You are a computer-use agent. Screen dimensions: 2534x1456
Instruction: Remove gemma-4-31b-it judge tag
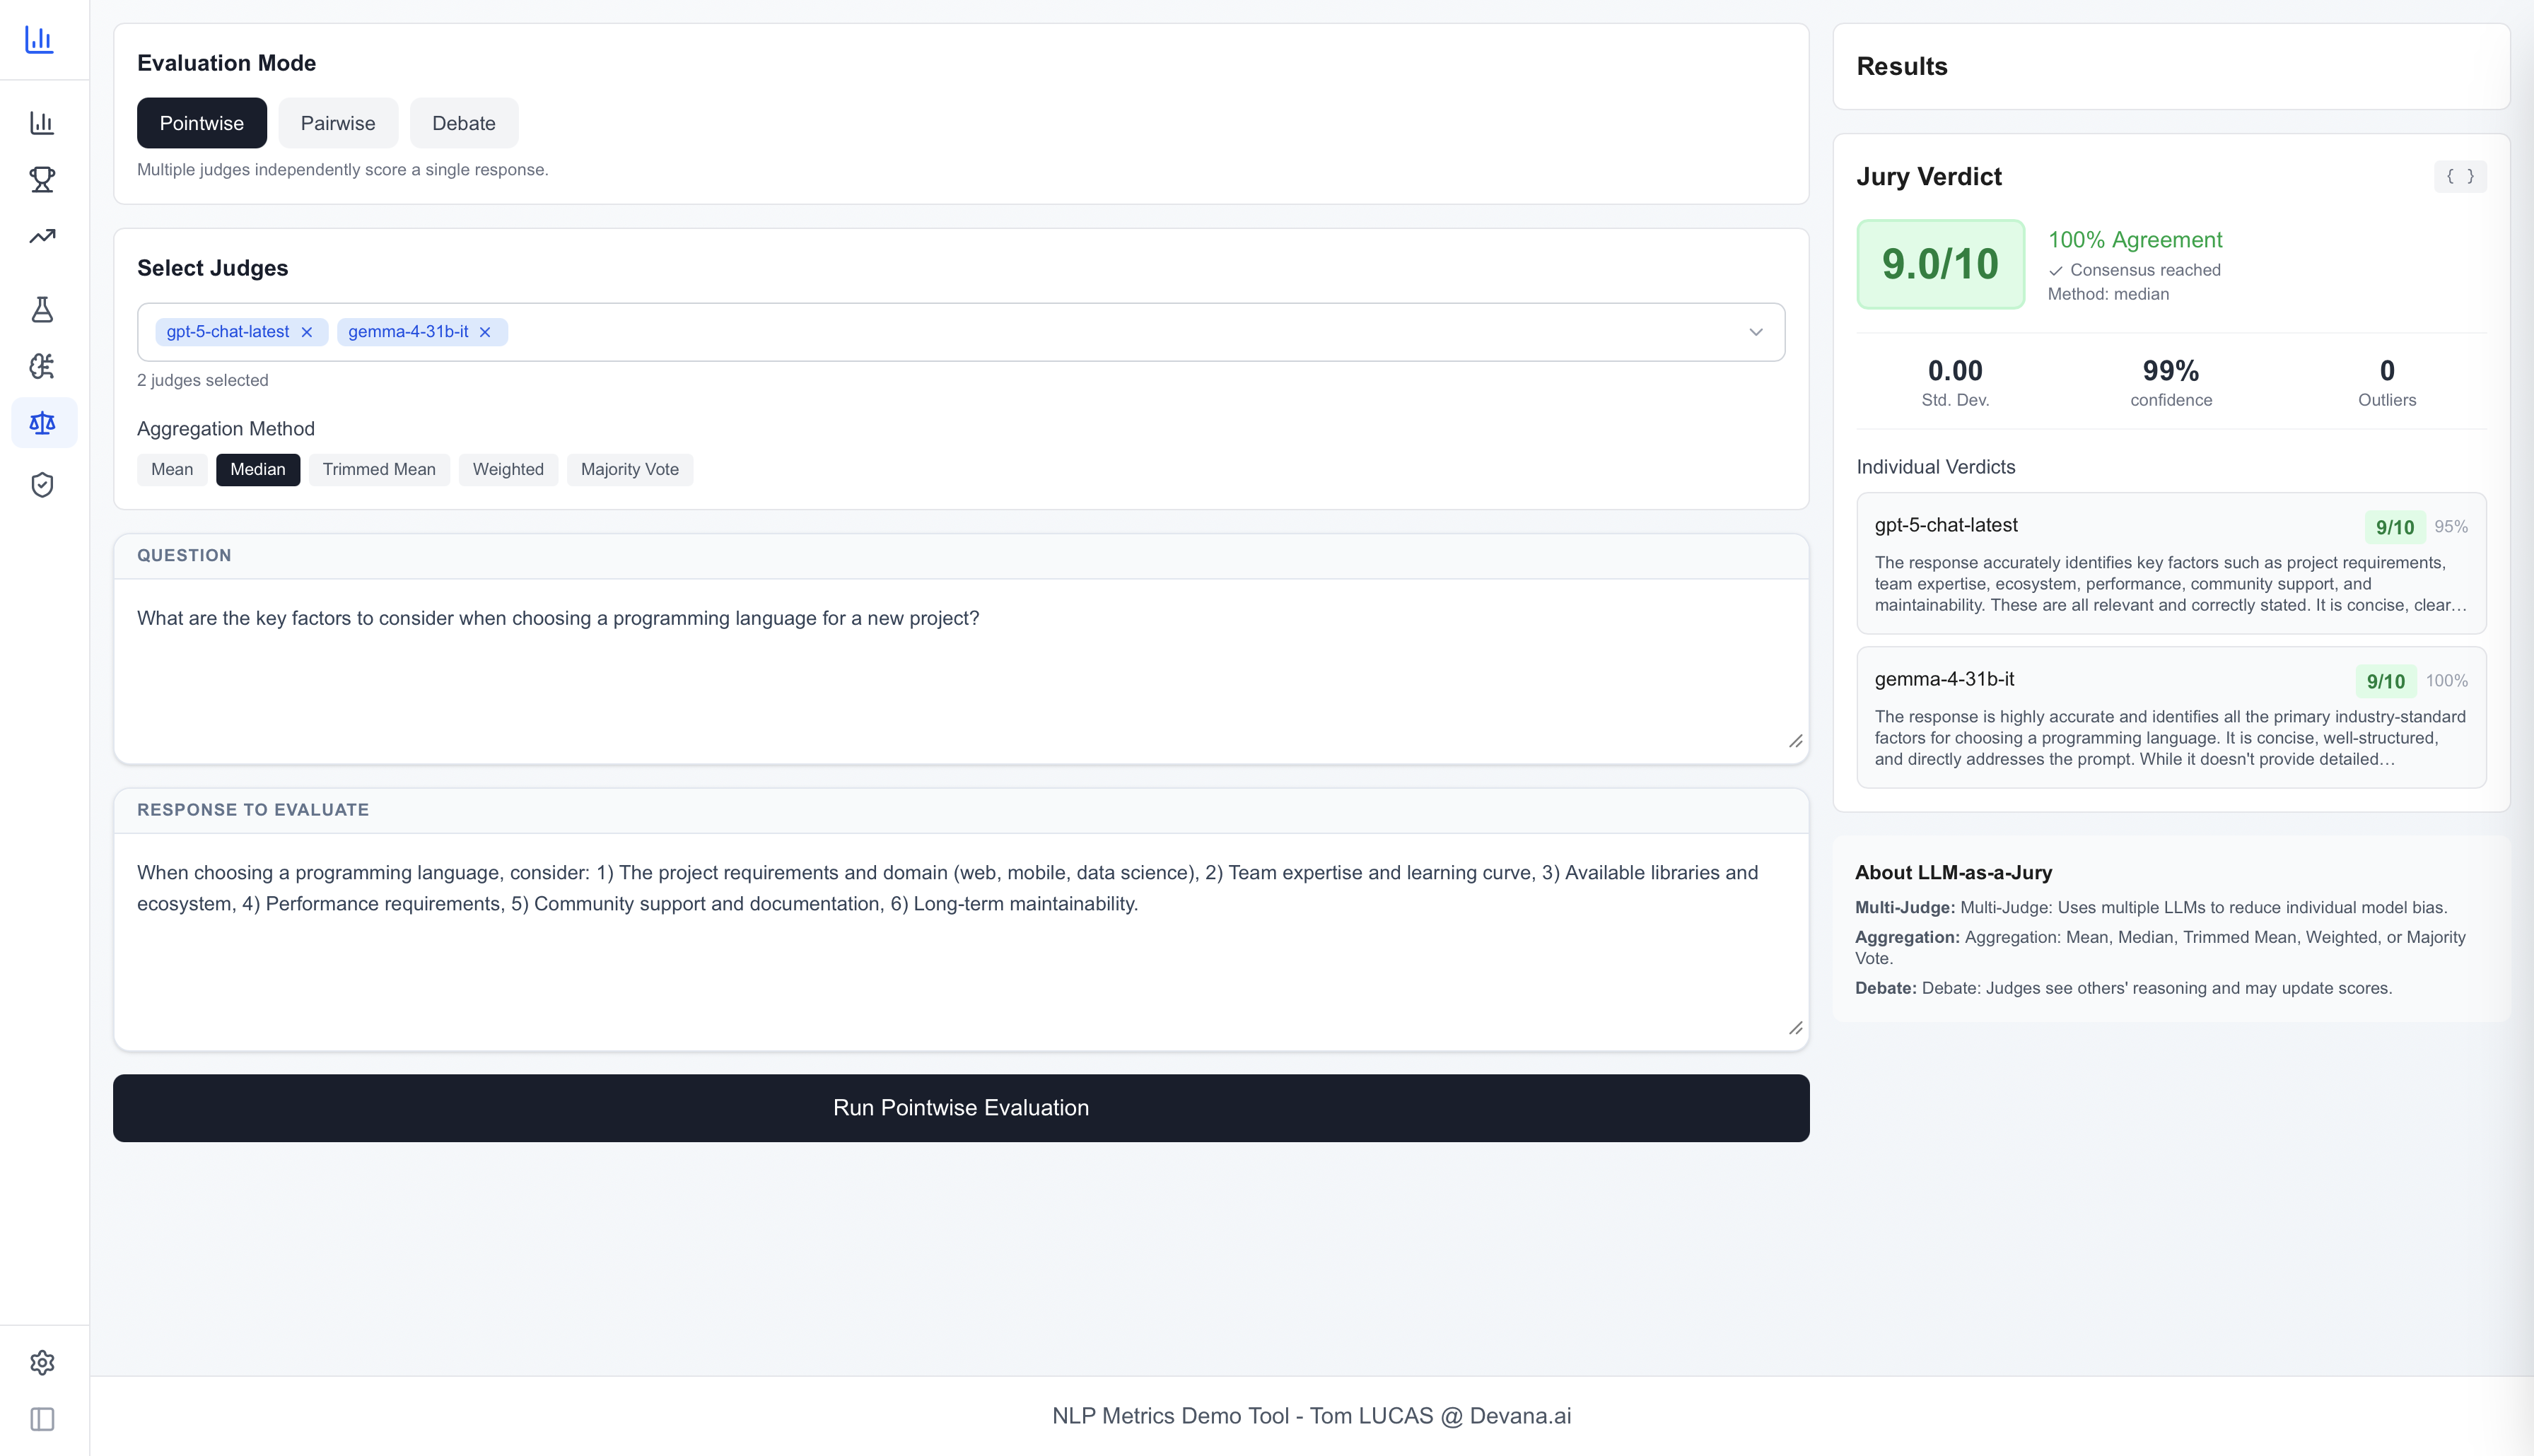[x=485, y=332]
